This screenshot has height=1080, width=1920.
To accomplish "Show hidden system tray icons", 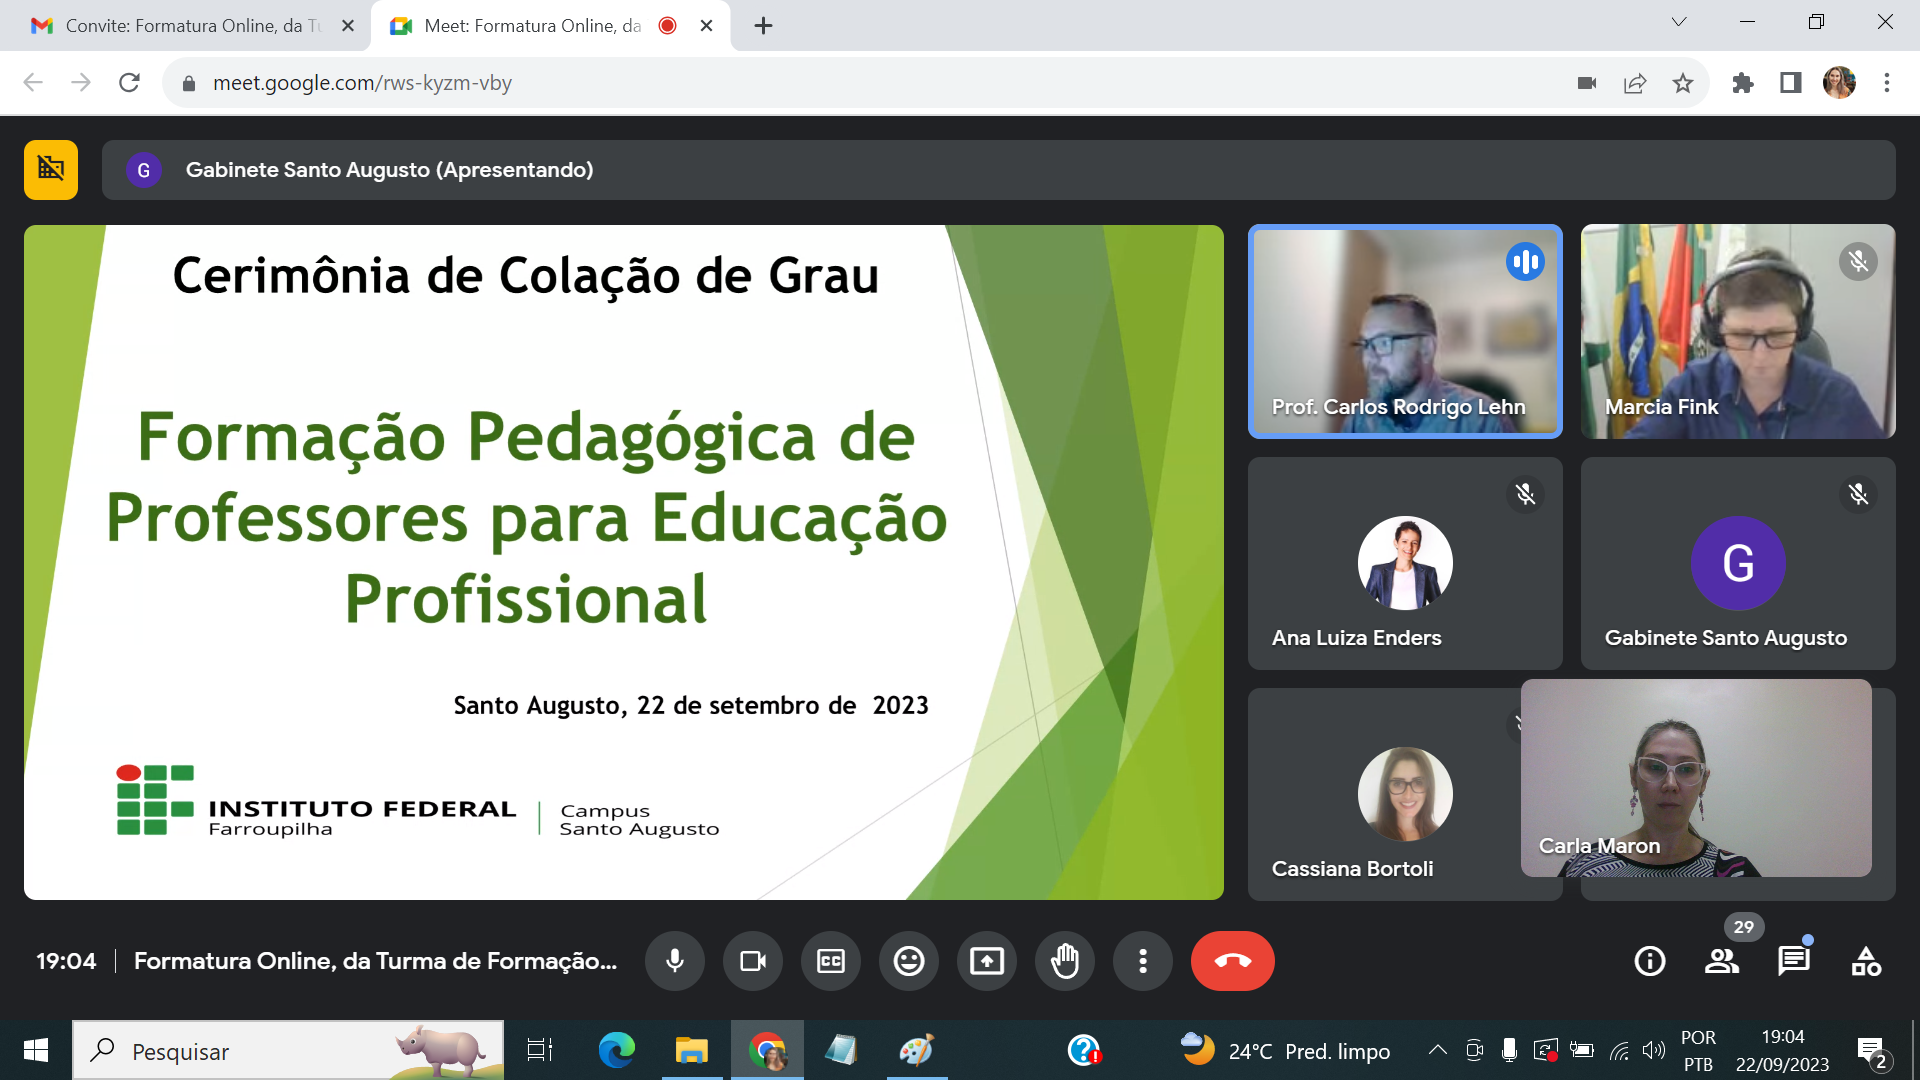I will 1437,1050.
